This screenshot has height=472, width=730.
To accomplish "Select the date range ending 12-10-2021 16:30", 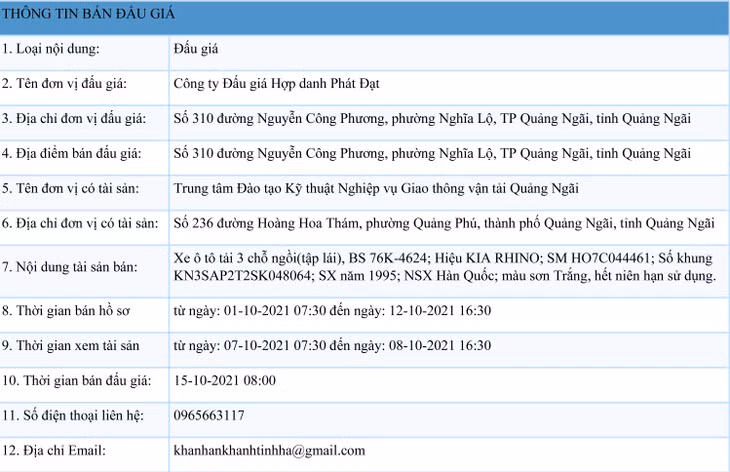I will tap(332, 310).
